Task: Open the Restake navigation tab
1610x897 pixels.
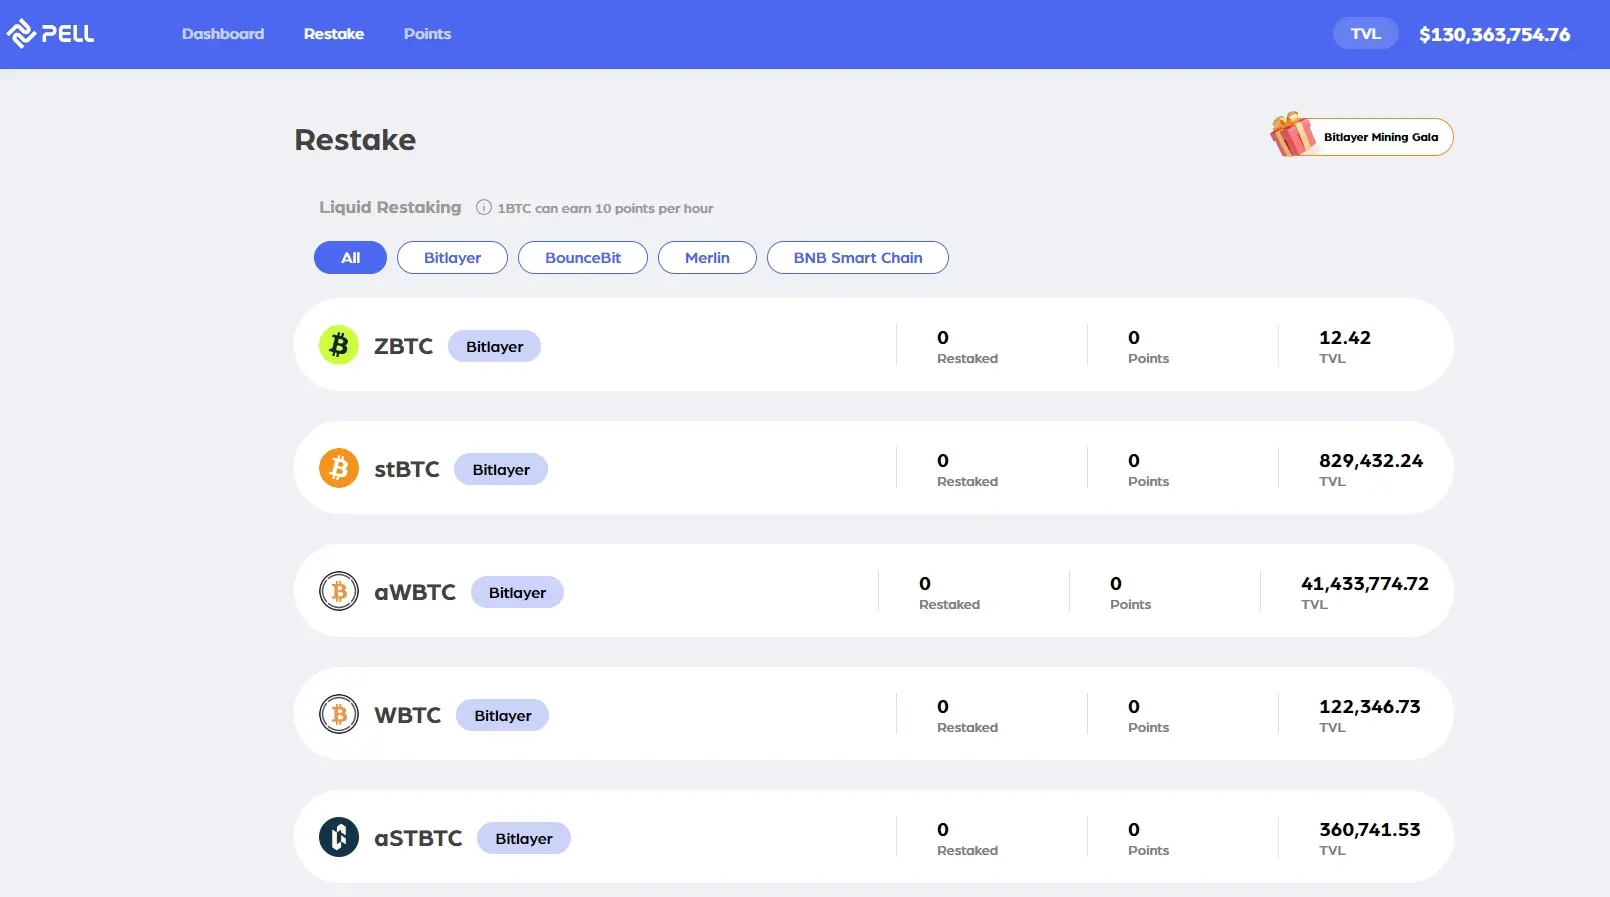Action: (x=334, y=34)
